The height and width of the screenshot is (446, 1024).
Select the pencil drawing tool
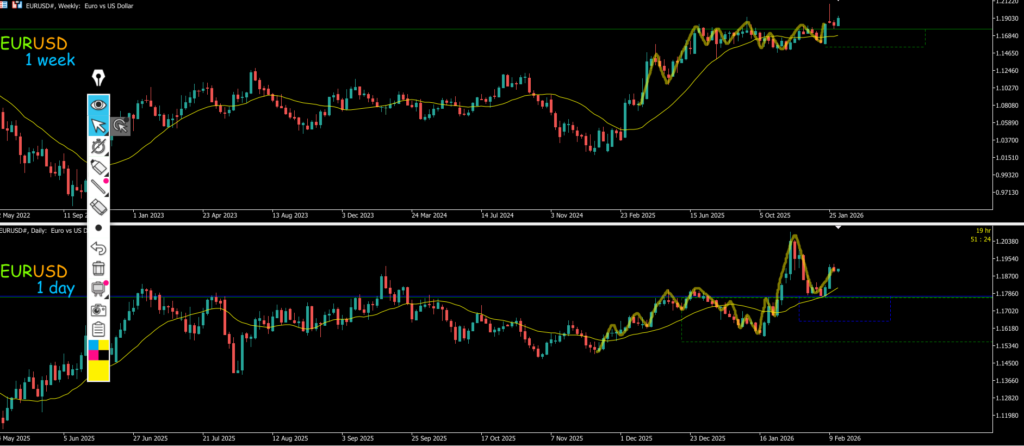click(x=98, y=166)
